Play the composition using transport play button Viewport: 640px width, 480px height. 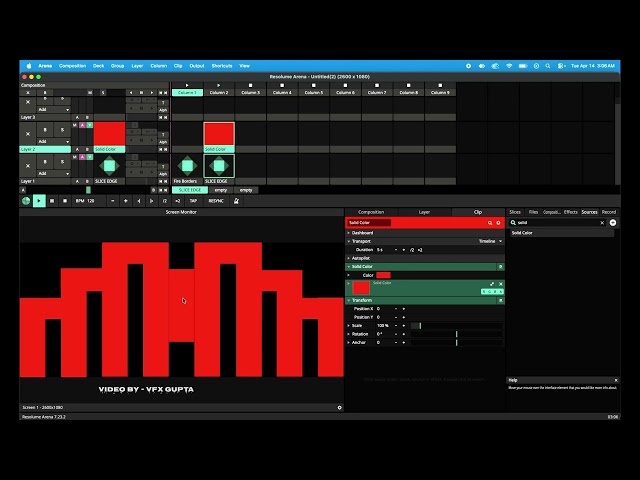point(39,201)
